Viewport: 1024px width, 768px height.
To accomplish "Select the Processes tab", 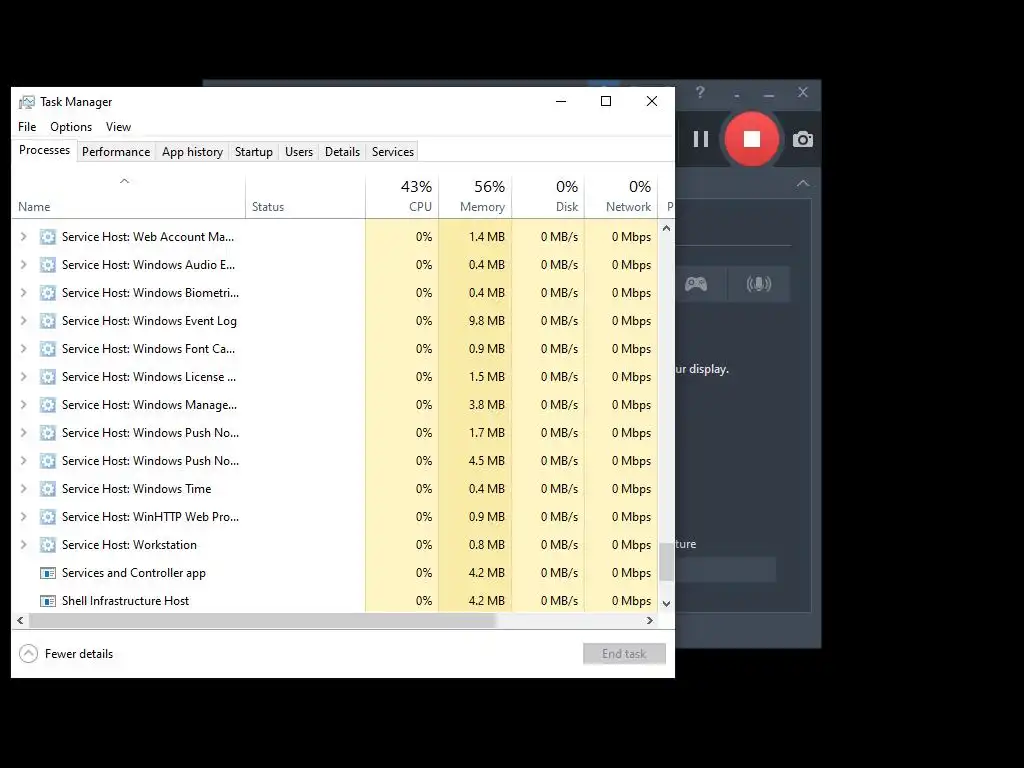I will pyautogui.click(x=44, y=150).
